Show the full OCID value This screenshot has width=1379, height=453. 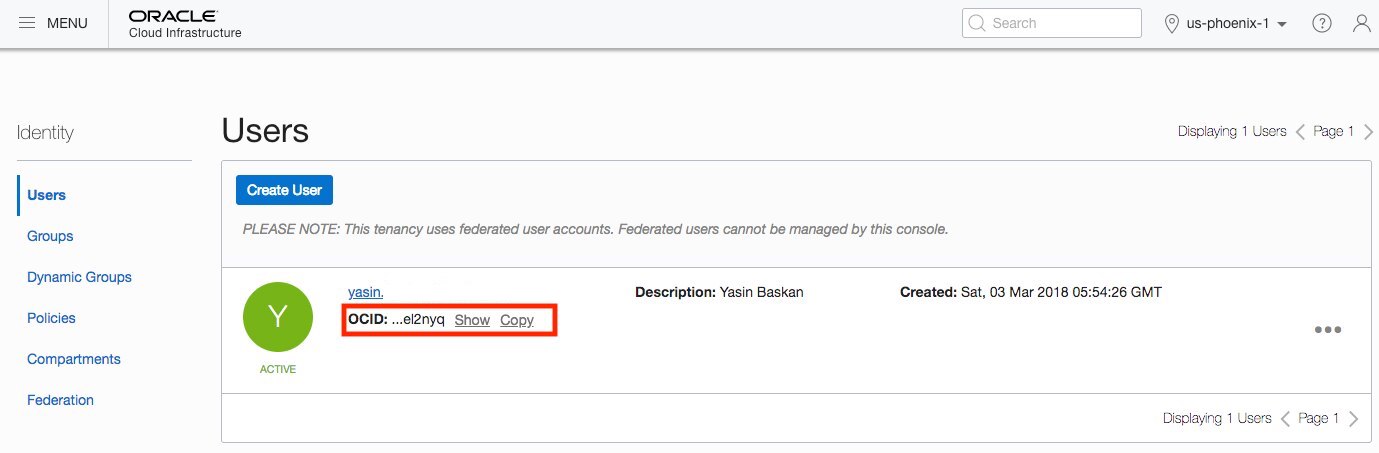tap(472, 320)
